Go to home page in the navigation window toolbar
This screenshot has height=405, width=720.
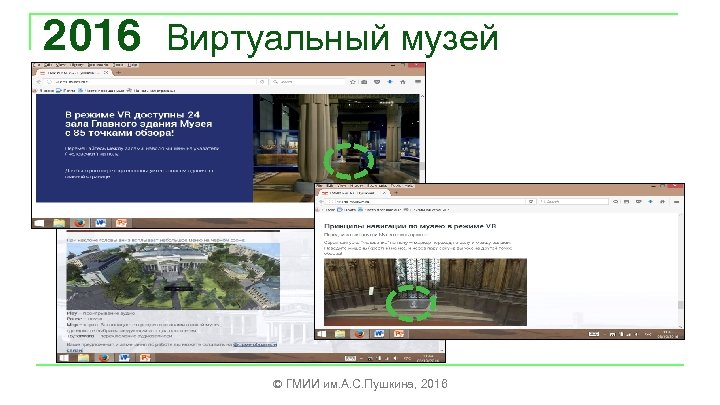tap(662, 202)
